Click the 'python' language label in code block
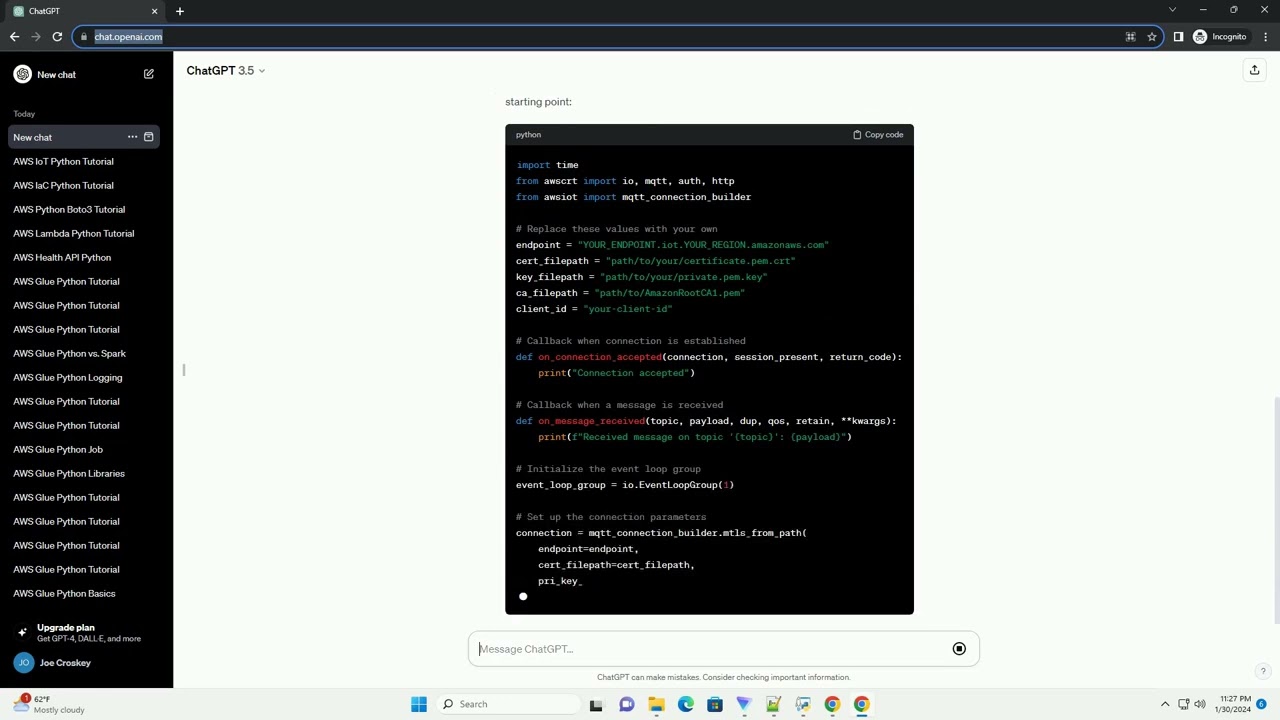This screenshot has width=1280, height=720. coord(528,134)
